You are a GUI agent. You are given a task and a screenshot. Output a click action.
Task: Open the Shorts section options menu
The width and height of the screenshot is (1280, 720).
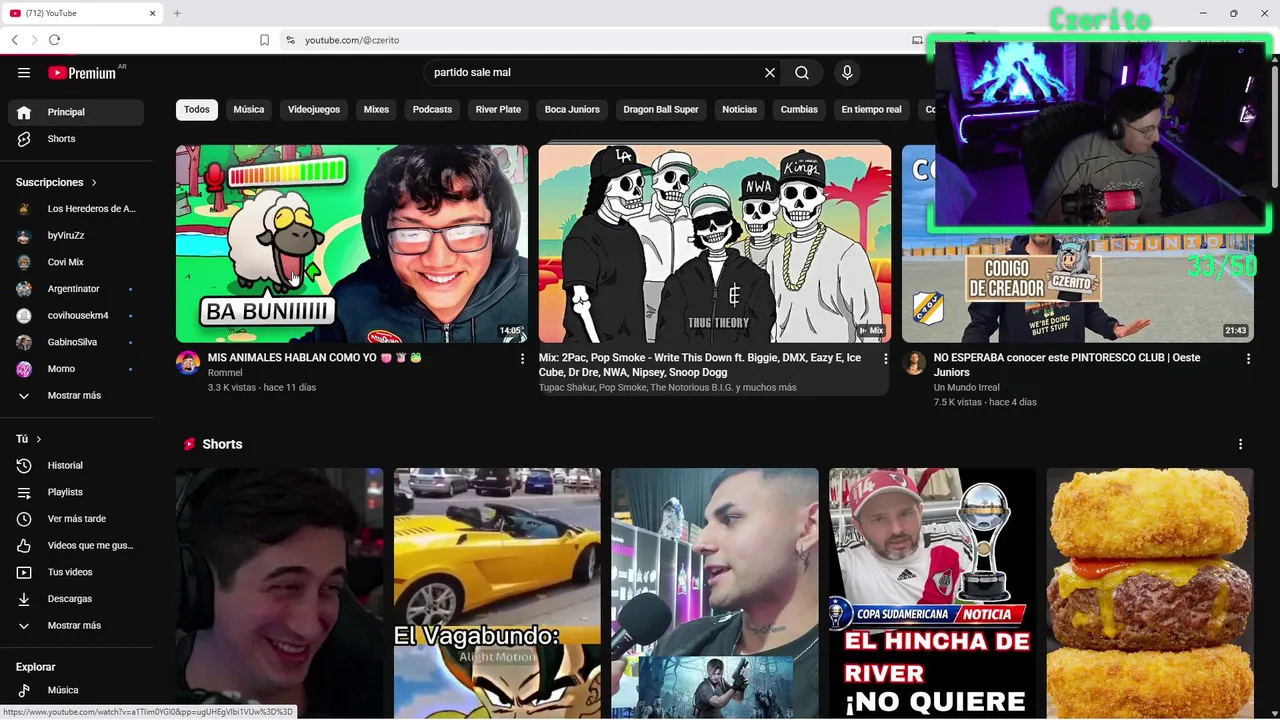(x=1240, y=444)
